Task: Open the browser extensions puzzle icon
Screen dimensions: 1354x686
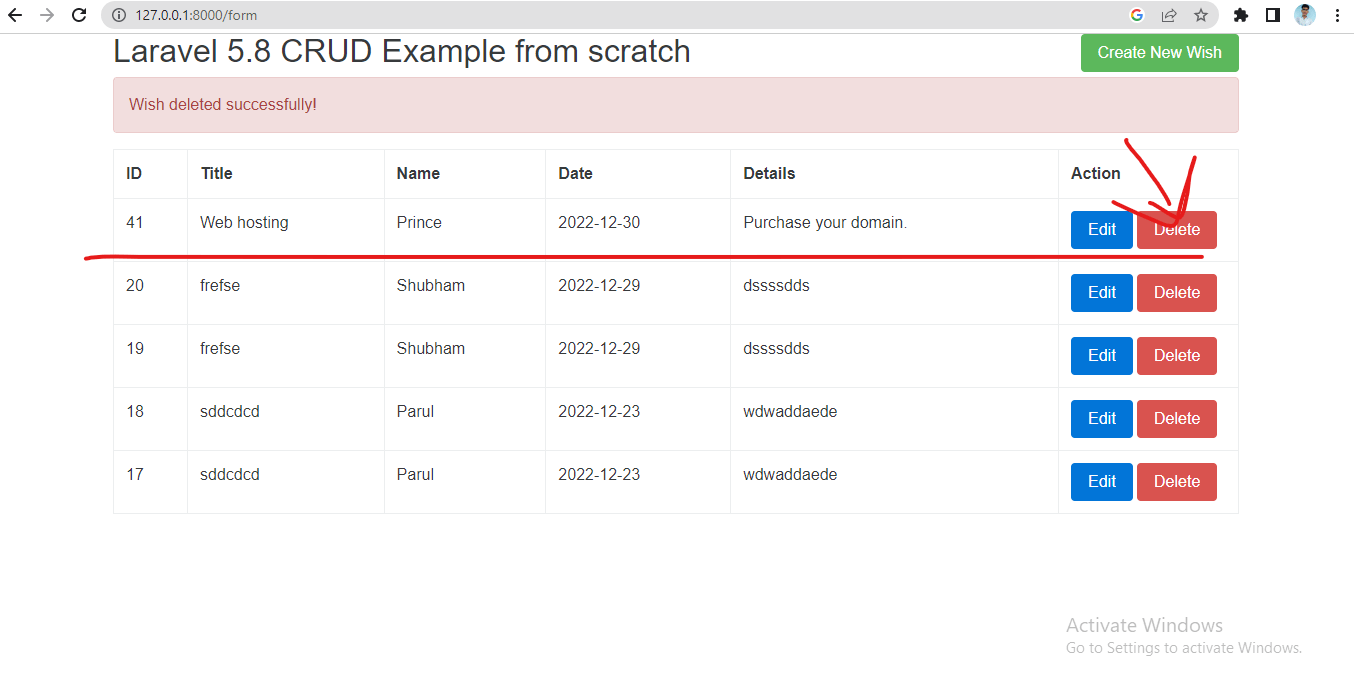Action: pyautogui.click(x=1240, y=15)
